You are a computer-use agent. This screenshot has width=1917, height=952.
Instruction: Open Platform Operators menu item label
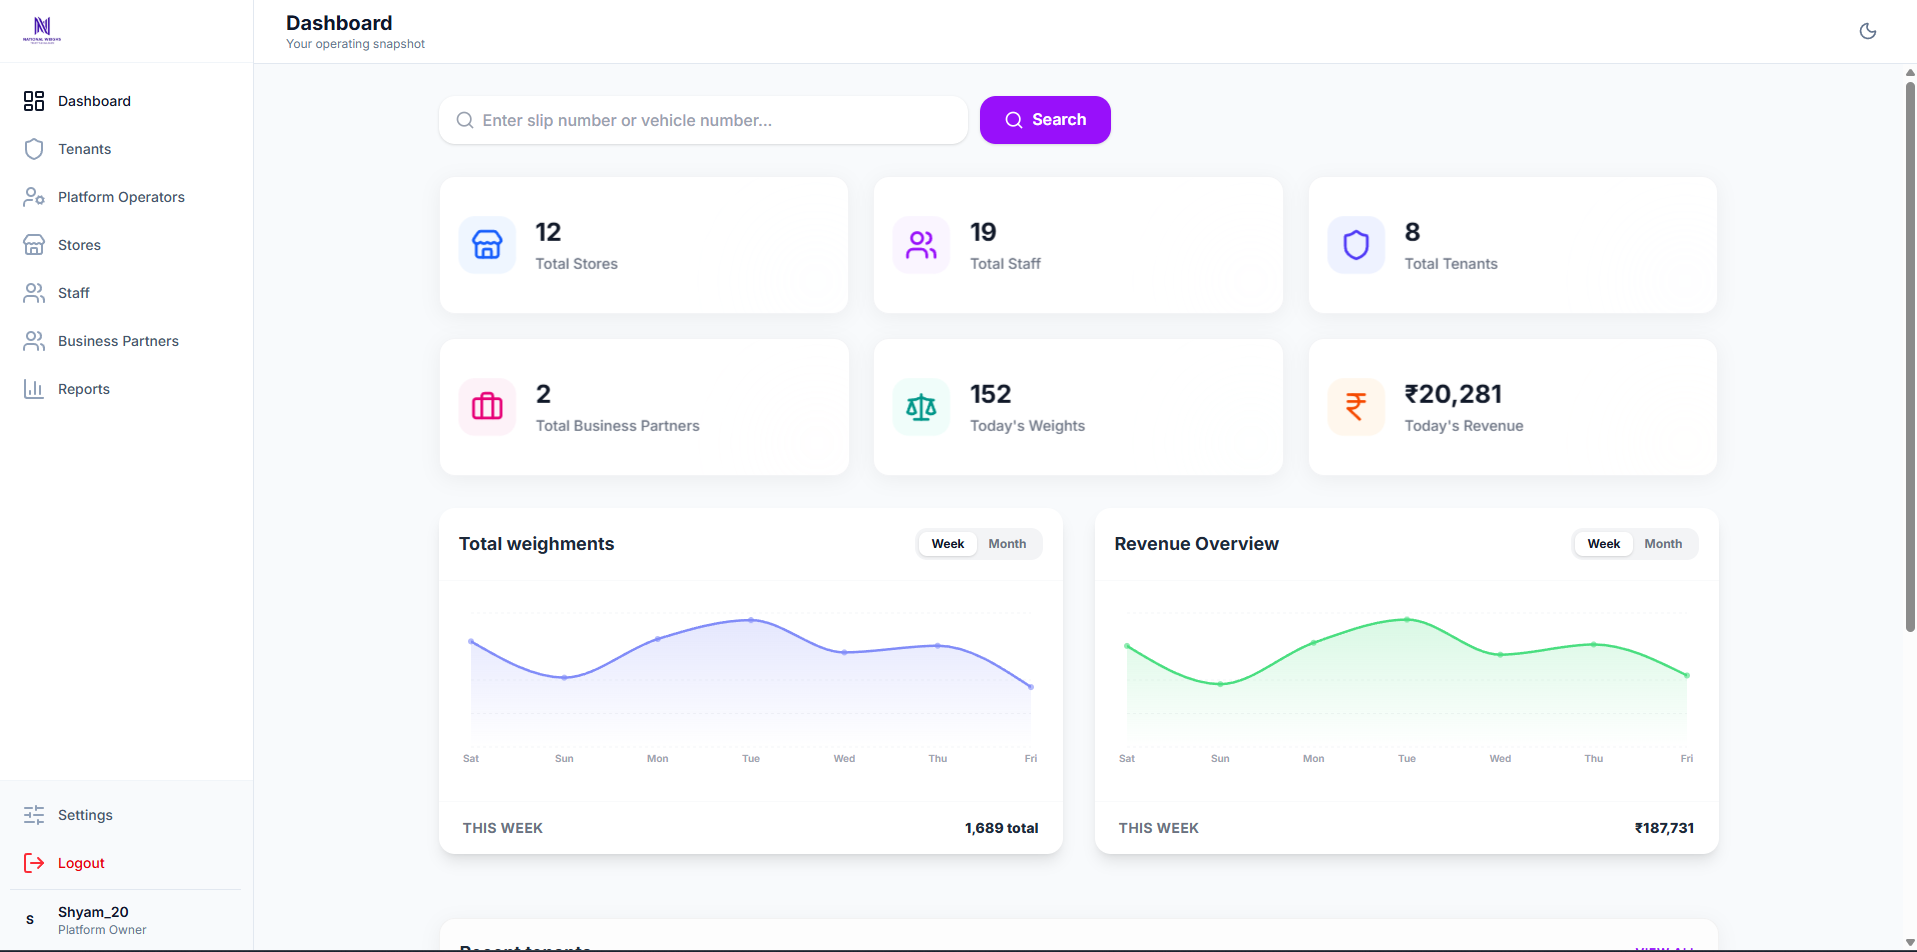point(121,197)
